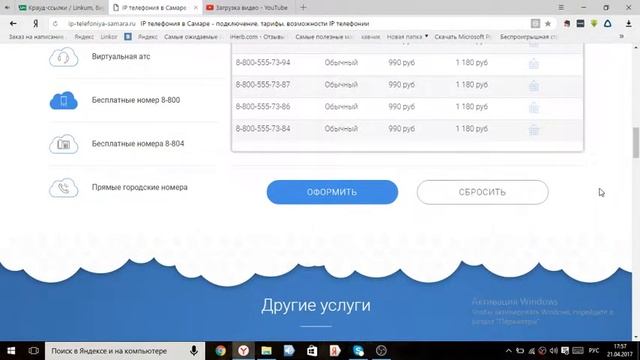Reload the page with refresh icon

click(55, 24)
